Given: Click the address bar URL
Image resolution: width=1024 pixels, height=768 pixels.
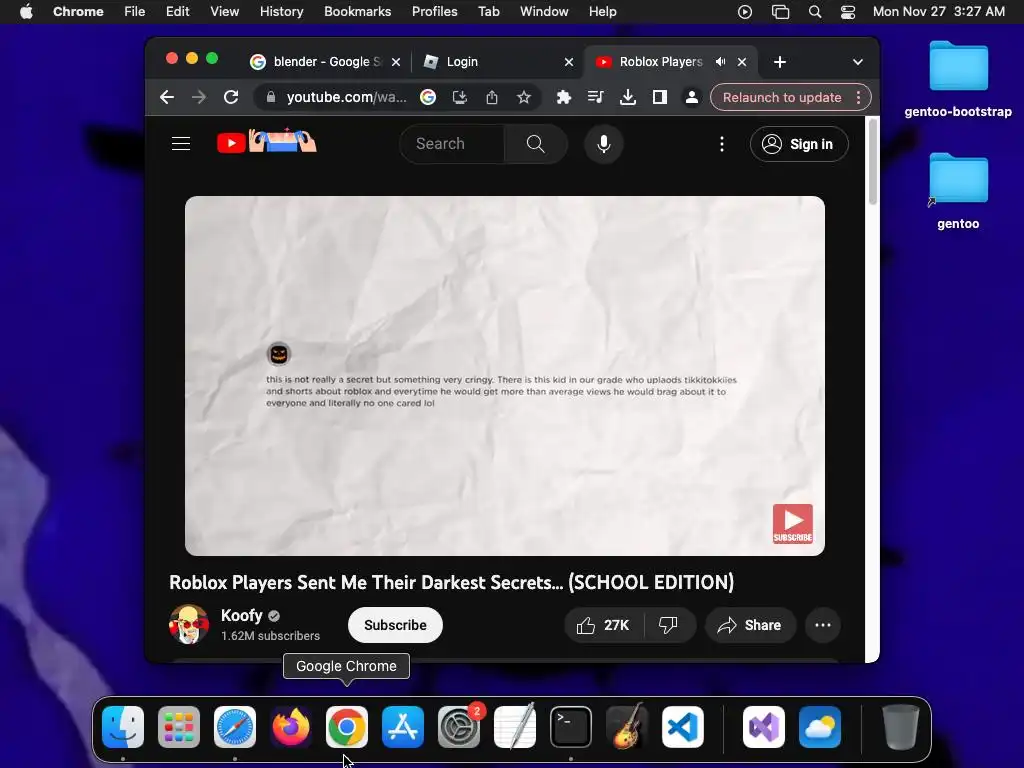Looking at the screenshot, I should point(346,97).
